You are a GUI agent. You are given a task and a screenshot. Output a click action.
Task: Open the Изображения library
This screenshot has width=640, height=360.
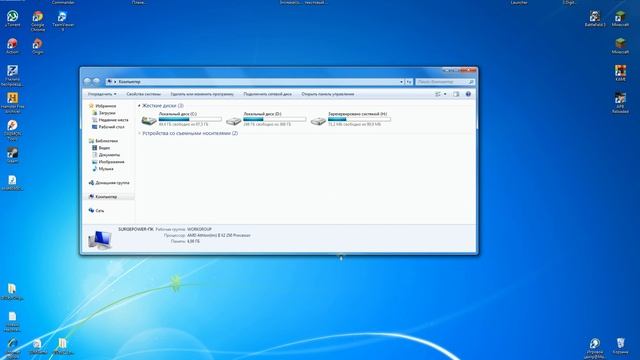111,162
